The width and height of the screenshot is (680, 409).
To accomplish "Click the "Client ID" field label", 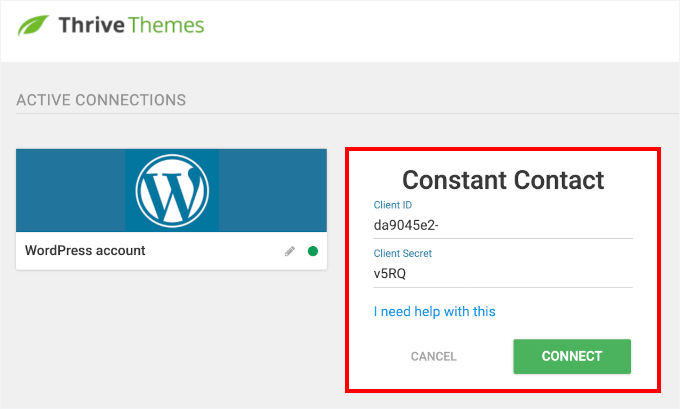I will (x=391, y=205).
